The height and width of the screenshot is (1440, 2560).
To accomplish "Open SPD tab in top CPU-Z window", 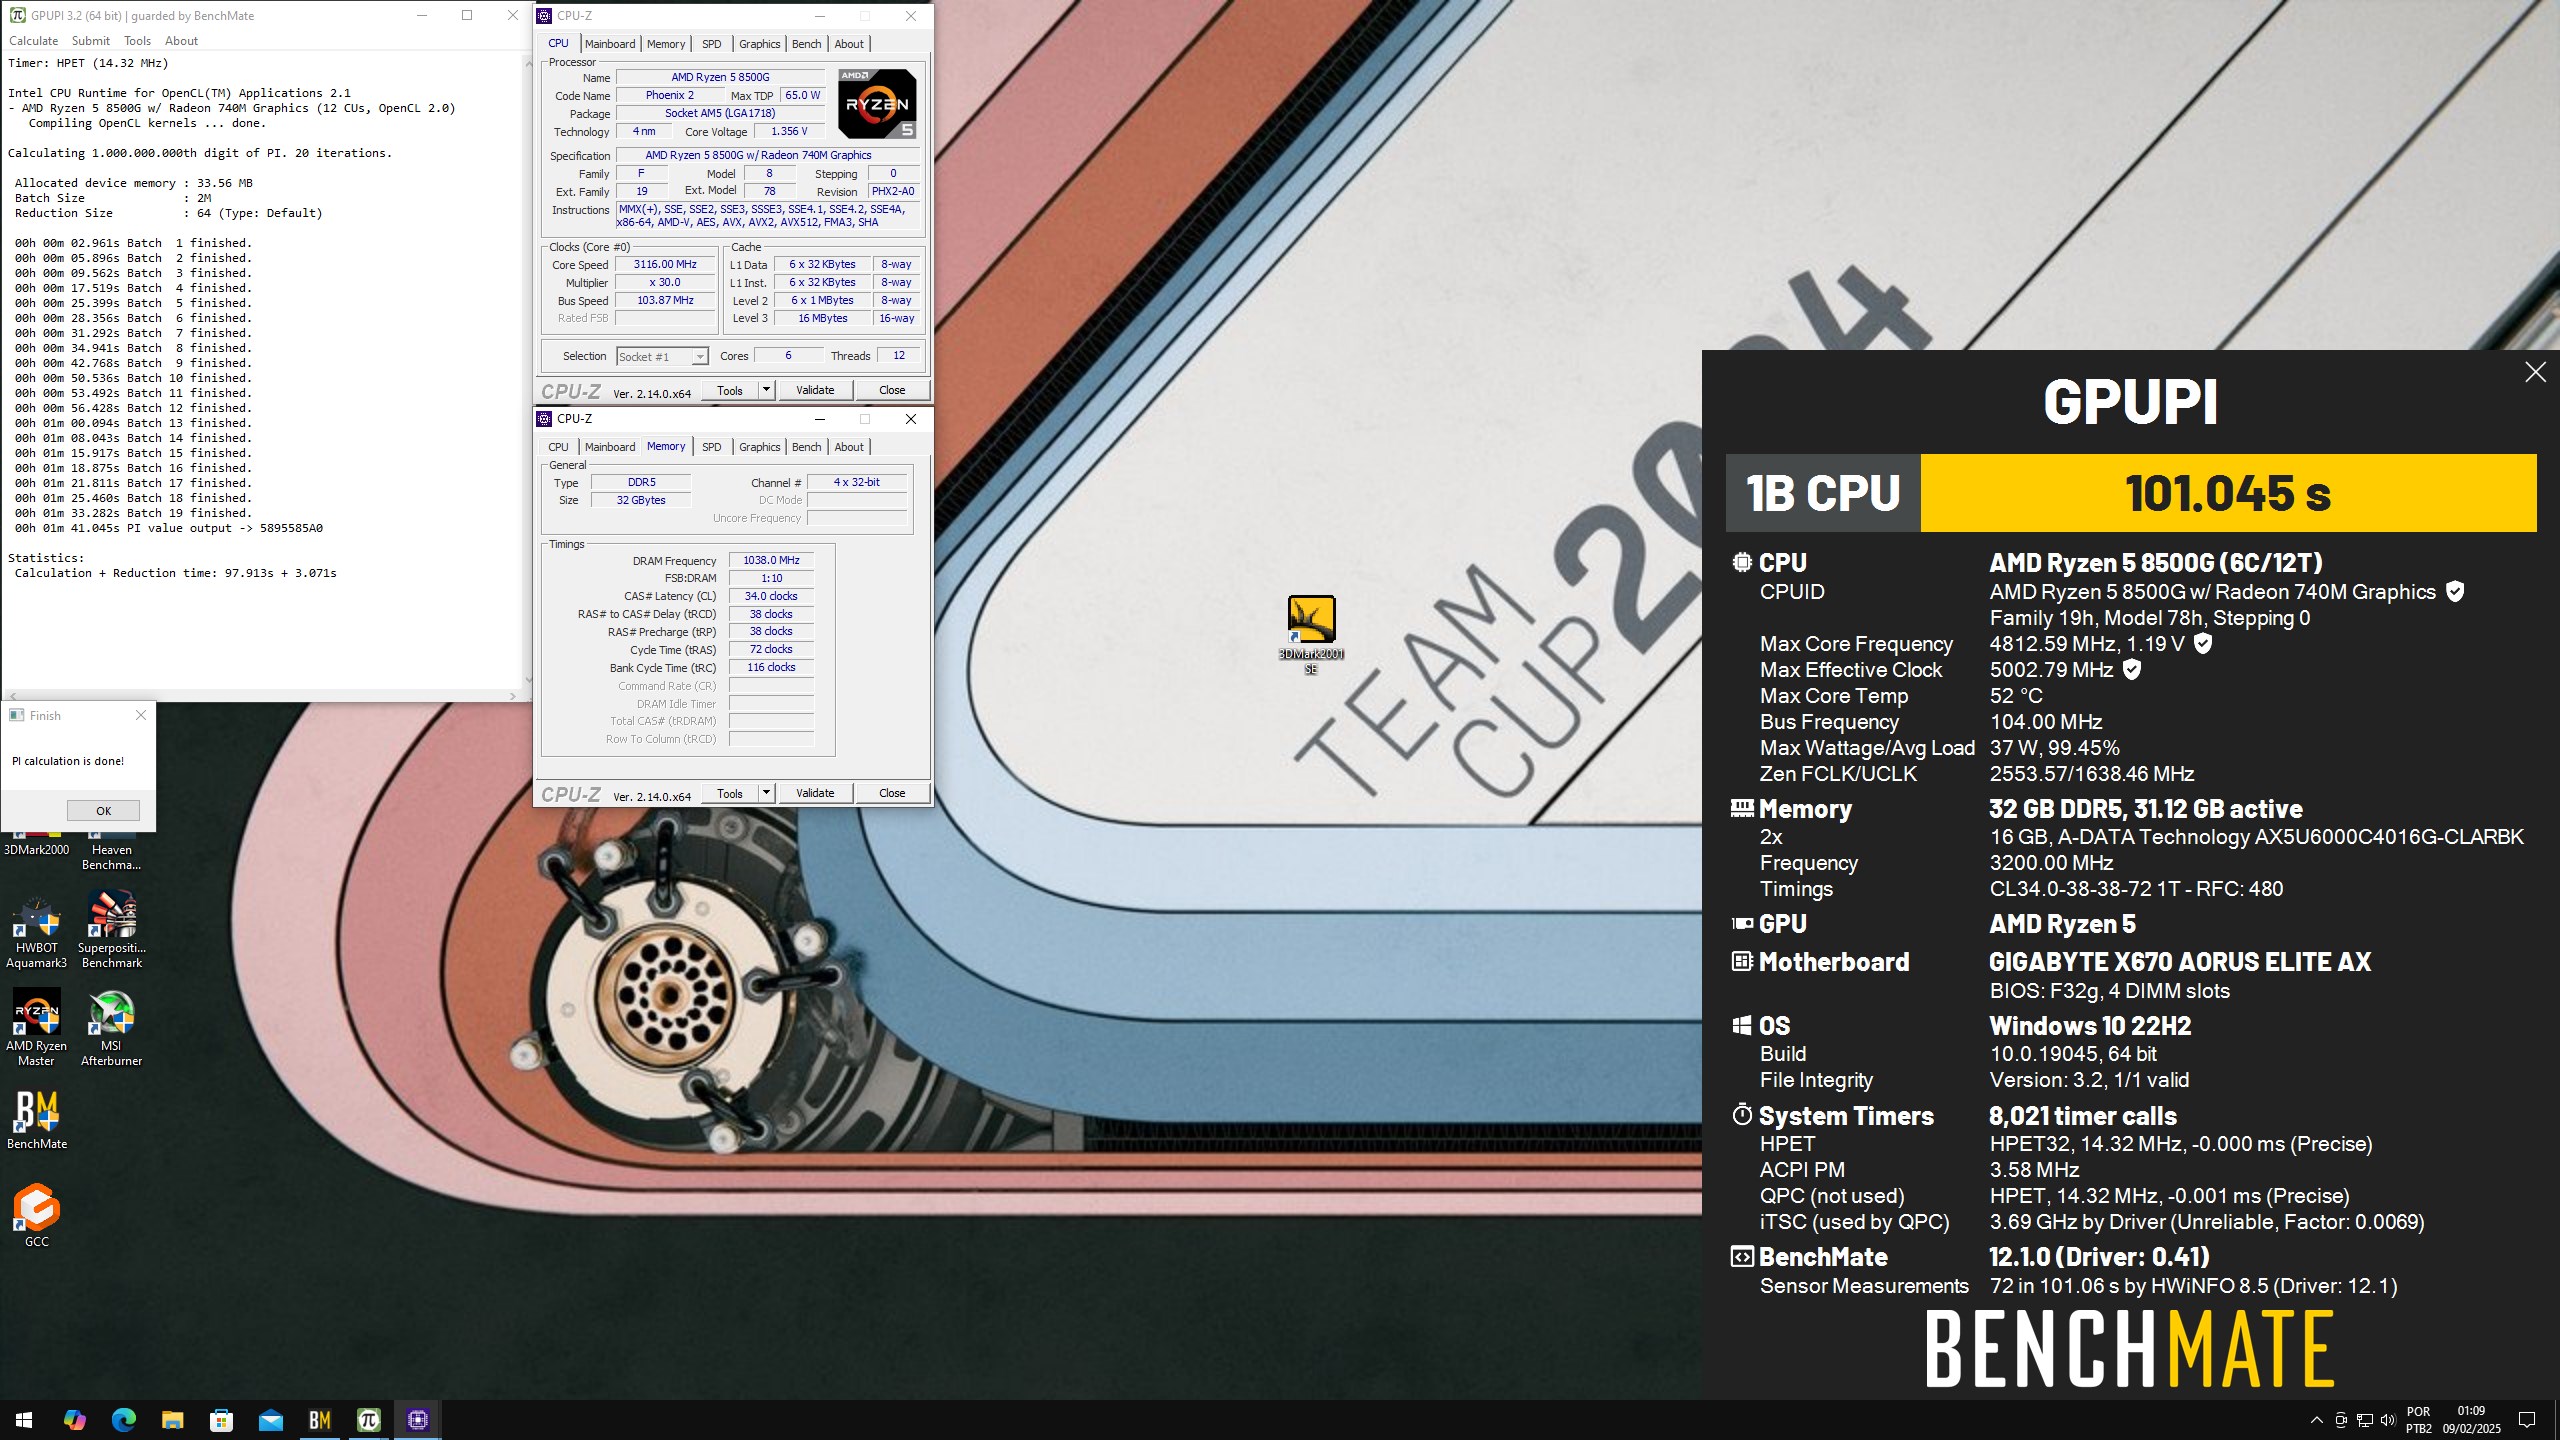I will point(711,44).
